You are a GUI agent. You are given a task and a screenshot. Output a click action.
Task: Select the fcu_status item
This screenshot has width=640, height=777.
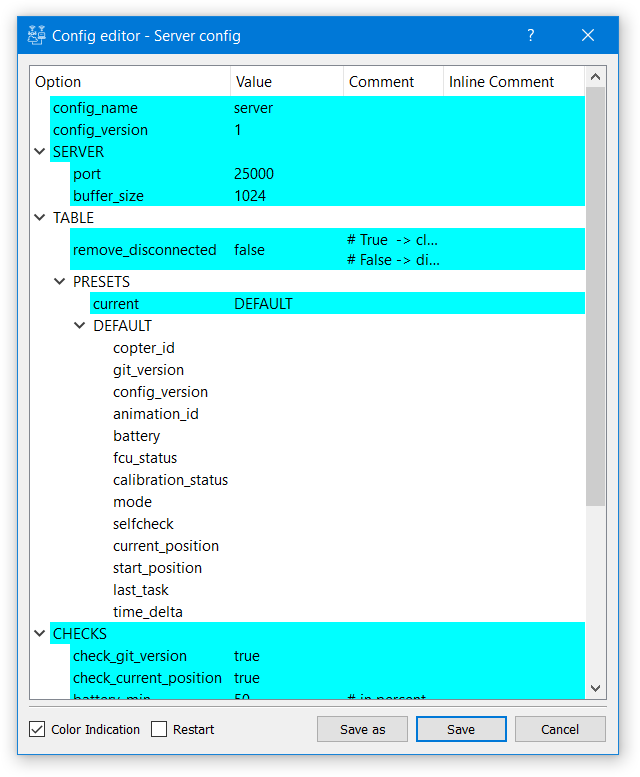[x=145, y=457]
